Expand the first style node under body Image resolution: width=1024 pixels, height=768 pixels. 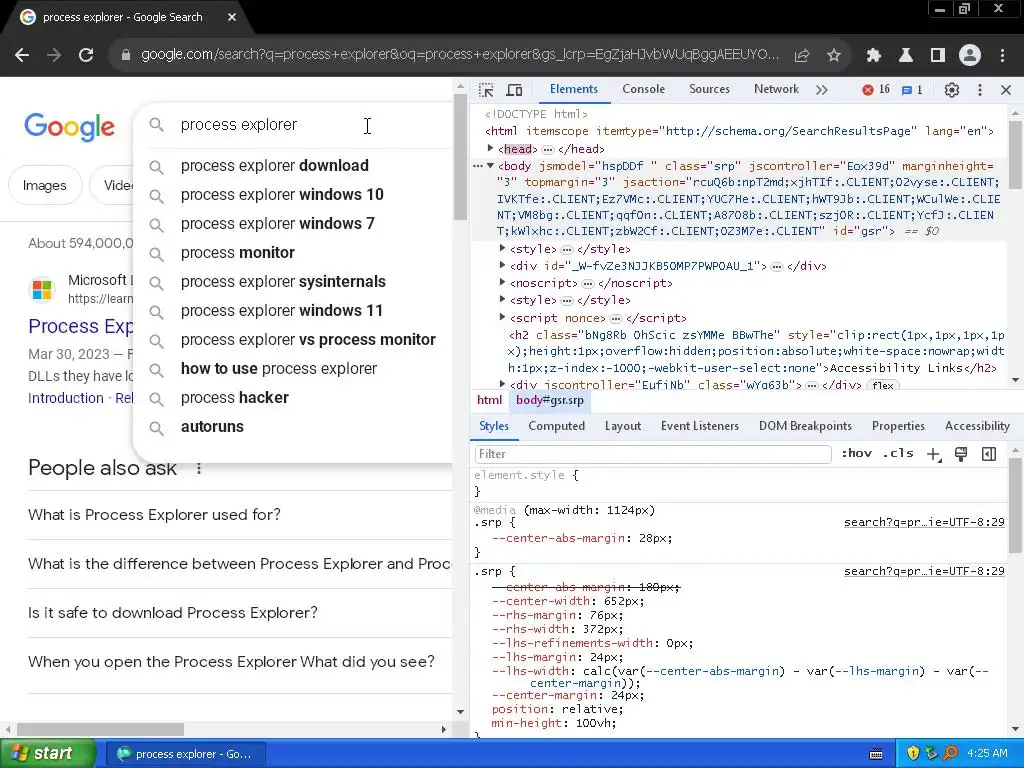pyautogui.click(x=502, y=249)
